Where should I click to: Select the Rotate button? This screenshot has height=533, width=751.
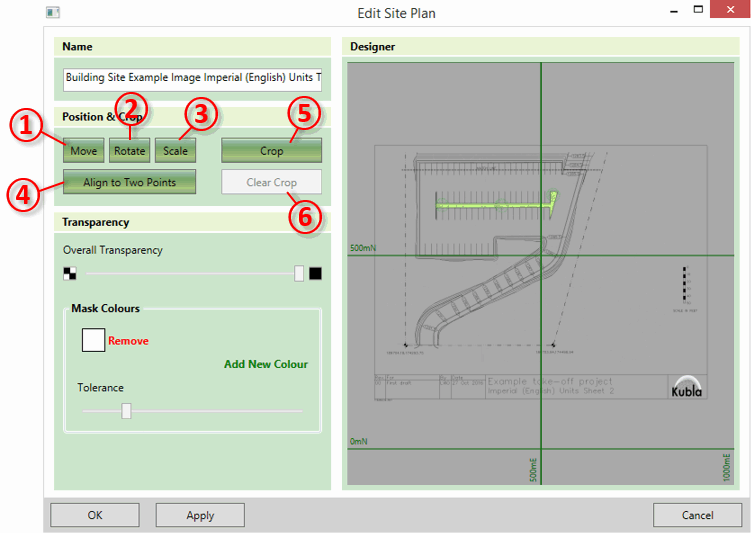point(129,151)
